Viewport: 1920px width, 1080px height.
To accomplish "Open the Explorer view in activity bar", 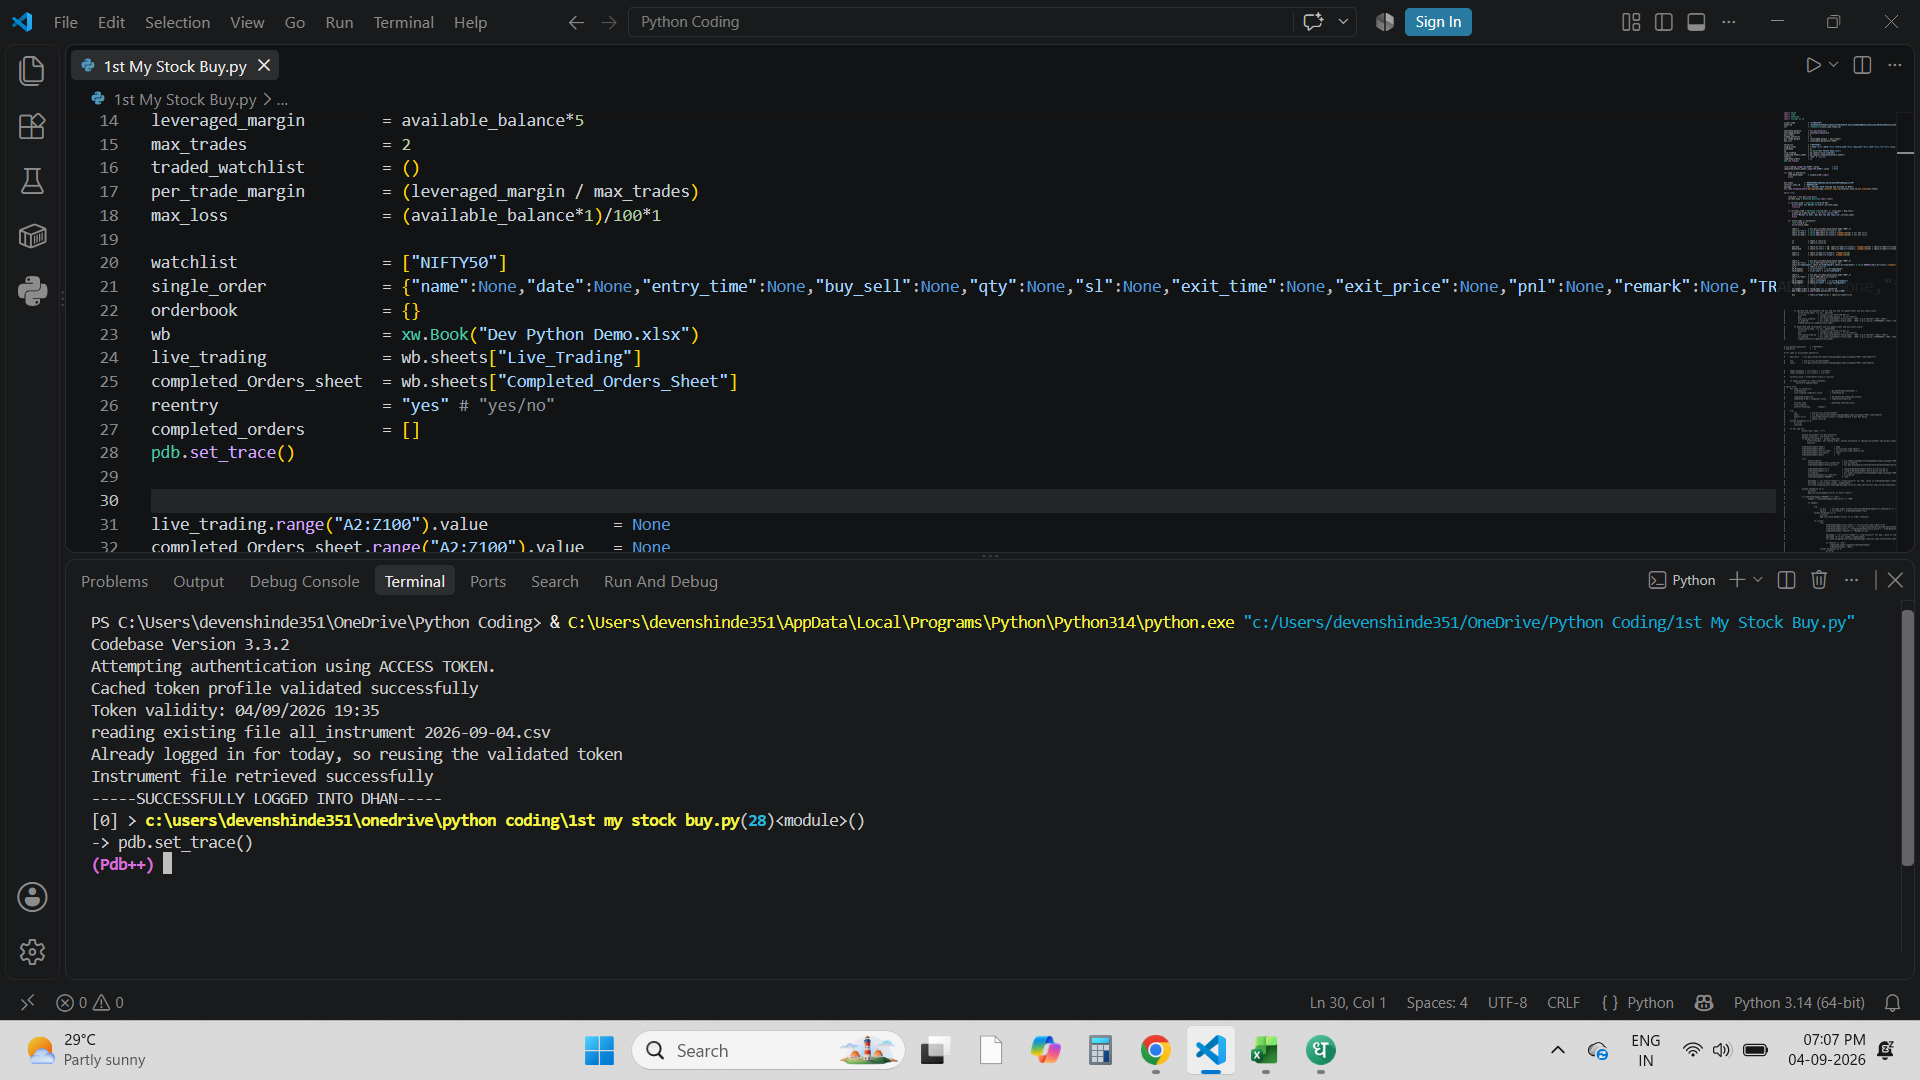I will click(x=32, y=71).
